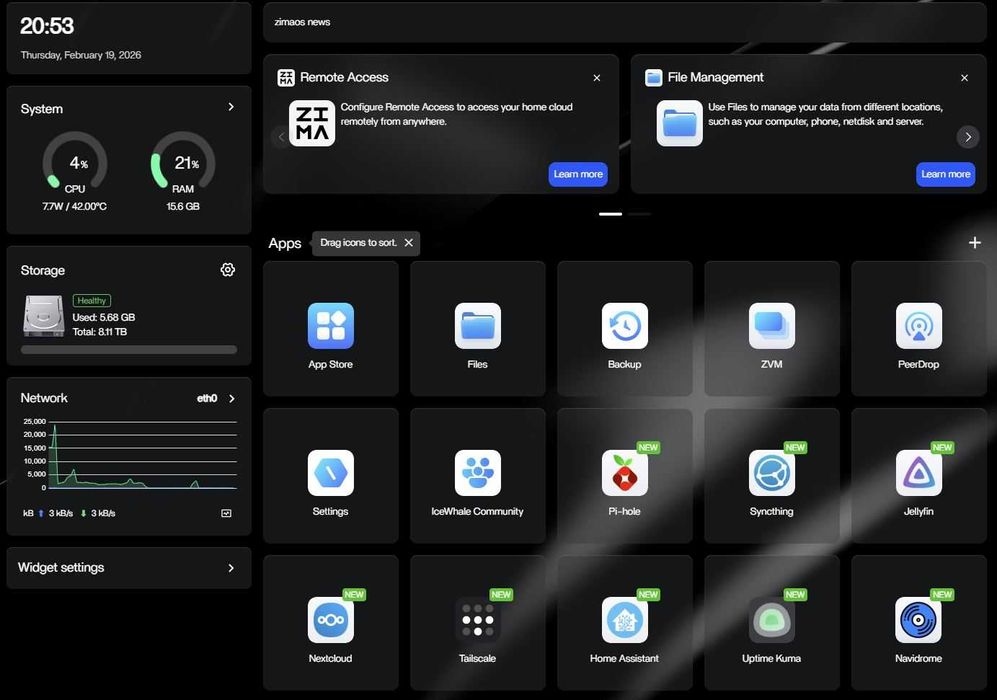Open the Navidrome app
This screenshot has height=700, width=997.
[918, 620]
